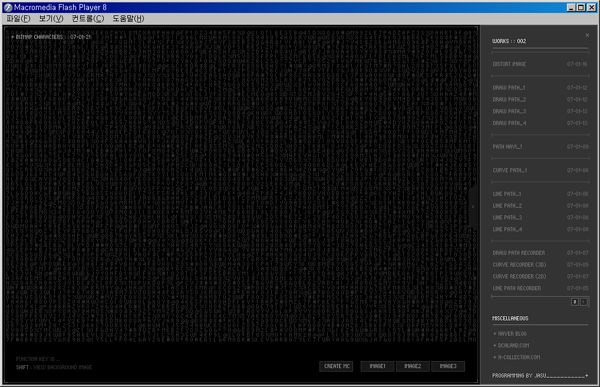This screenshot has height=387, width=600.
Task: Open the CURVE RECORDER (2D) entry
Action: pyautogui.click(x=540, y=276)
